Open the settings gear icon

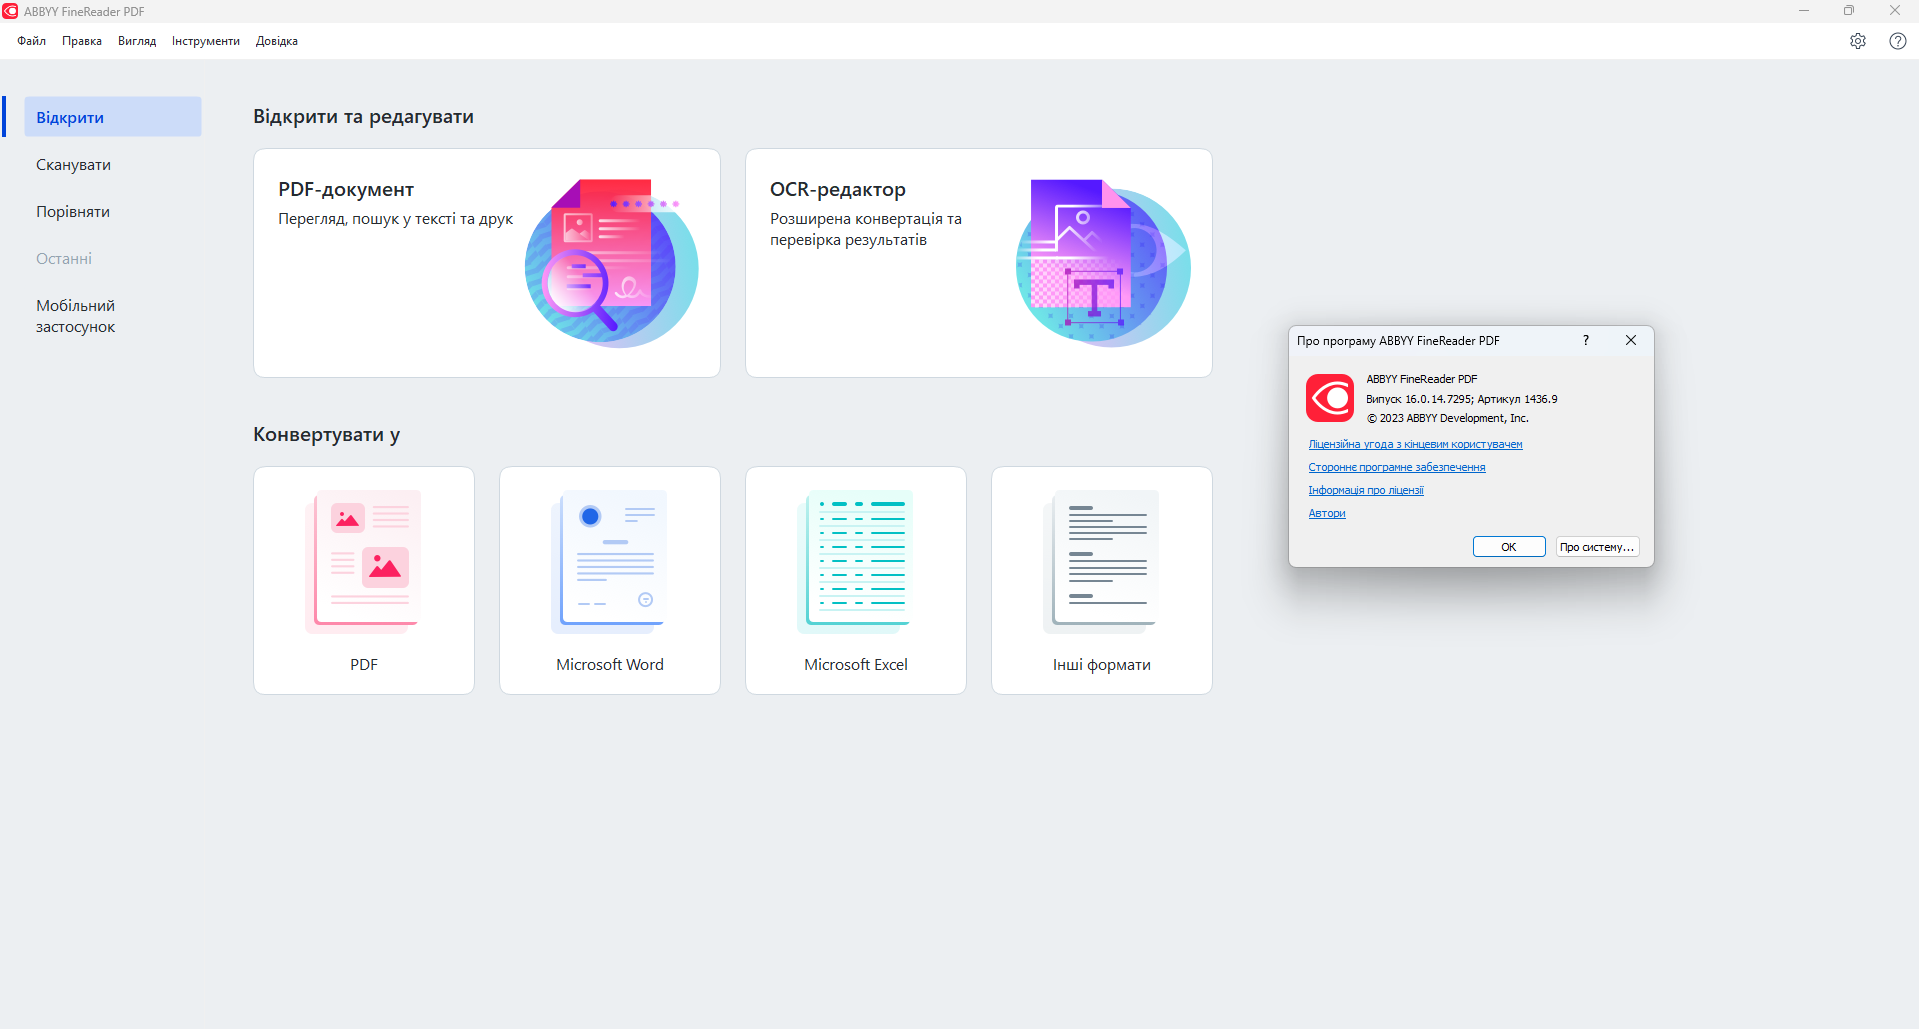coord(1857,41)
